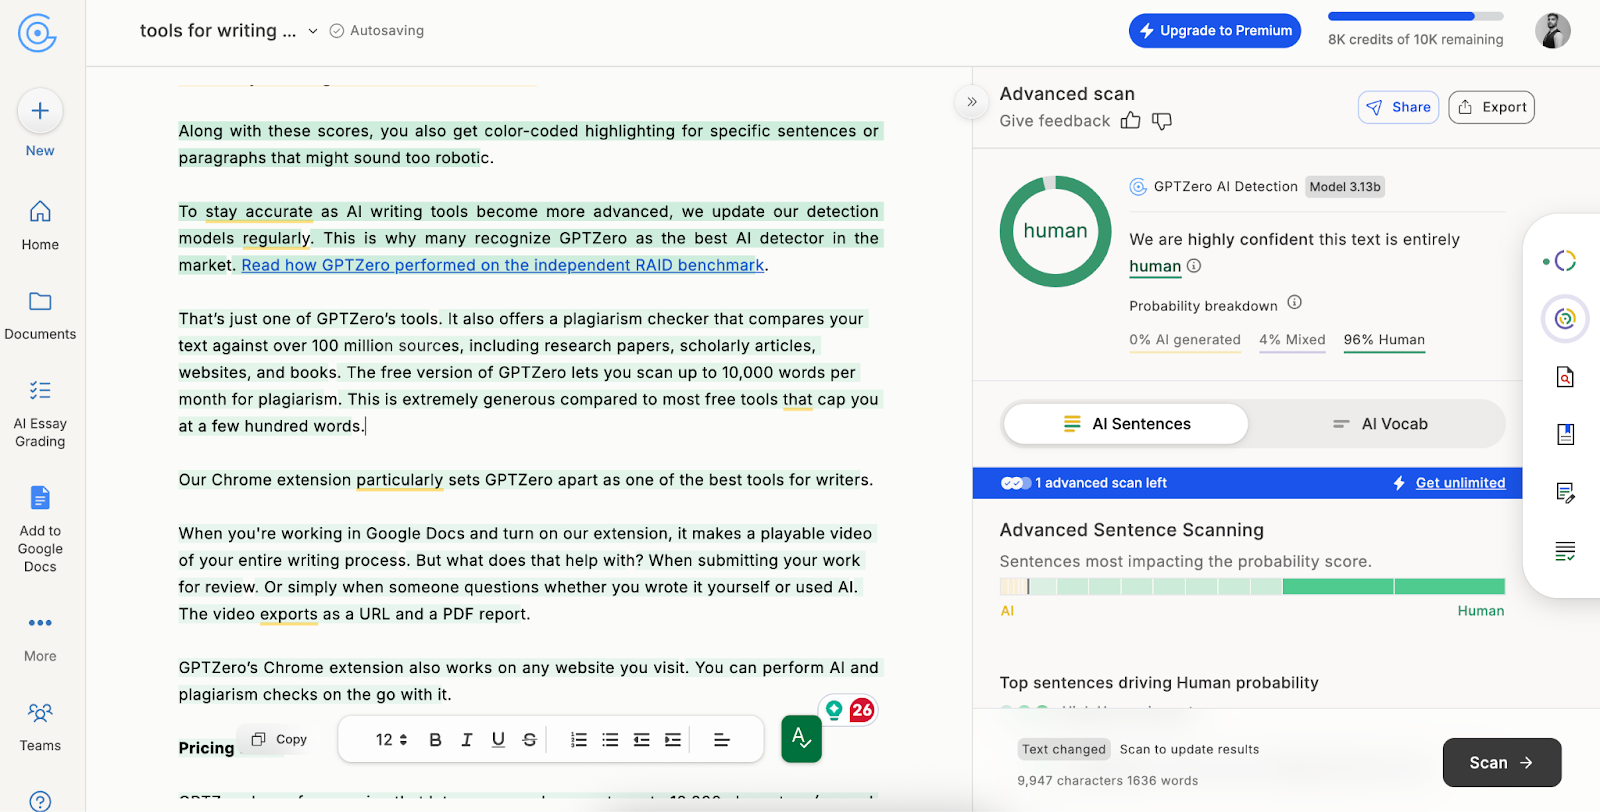Toggle strikethrough formatting

pyautogui.click(x=529, y=740)
